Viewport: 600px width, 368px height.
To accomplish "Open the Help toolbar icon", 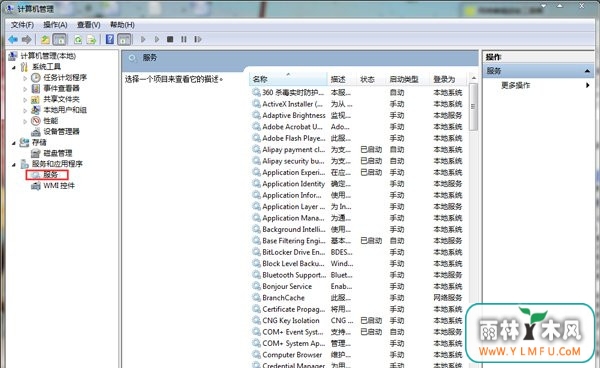I will 110,39.
